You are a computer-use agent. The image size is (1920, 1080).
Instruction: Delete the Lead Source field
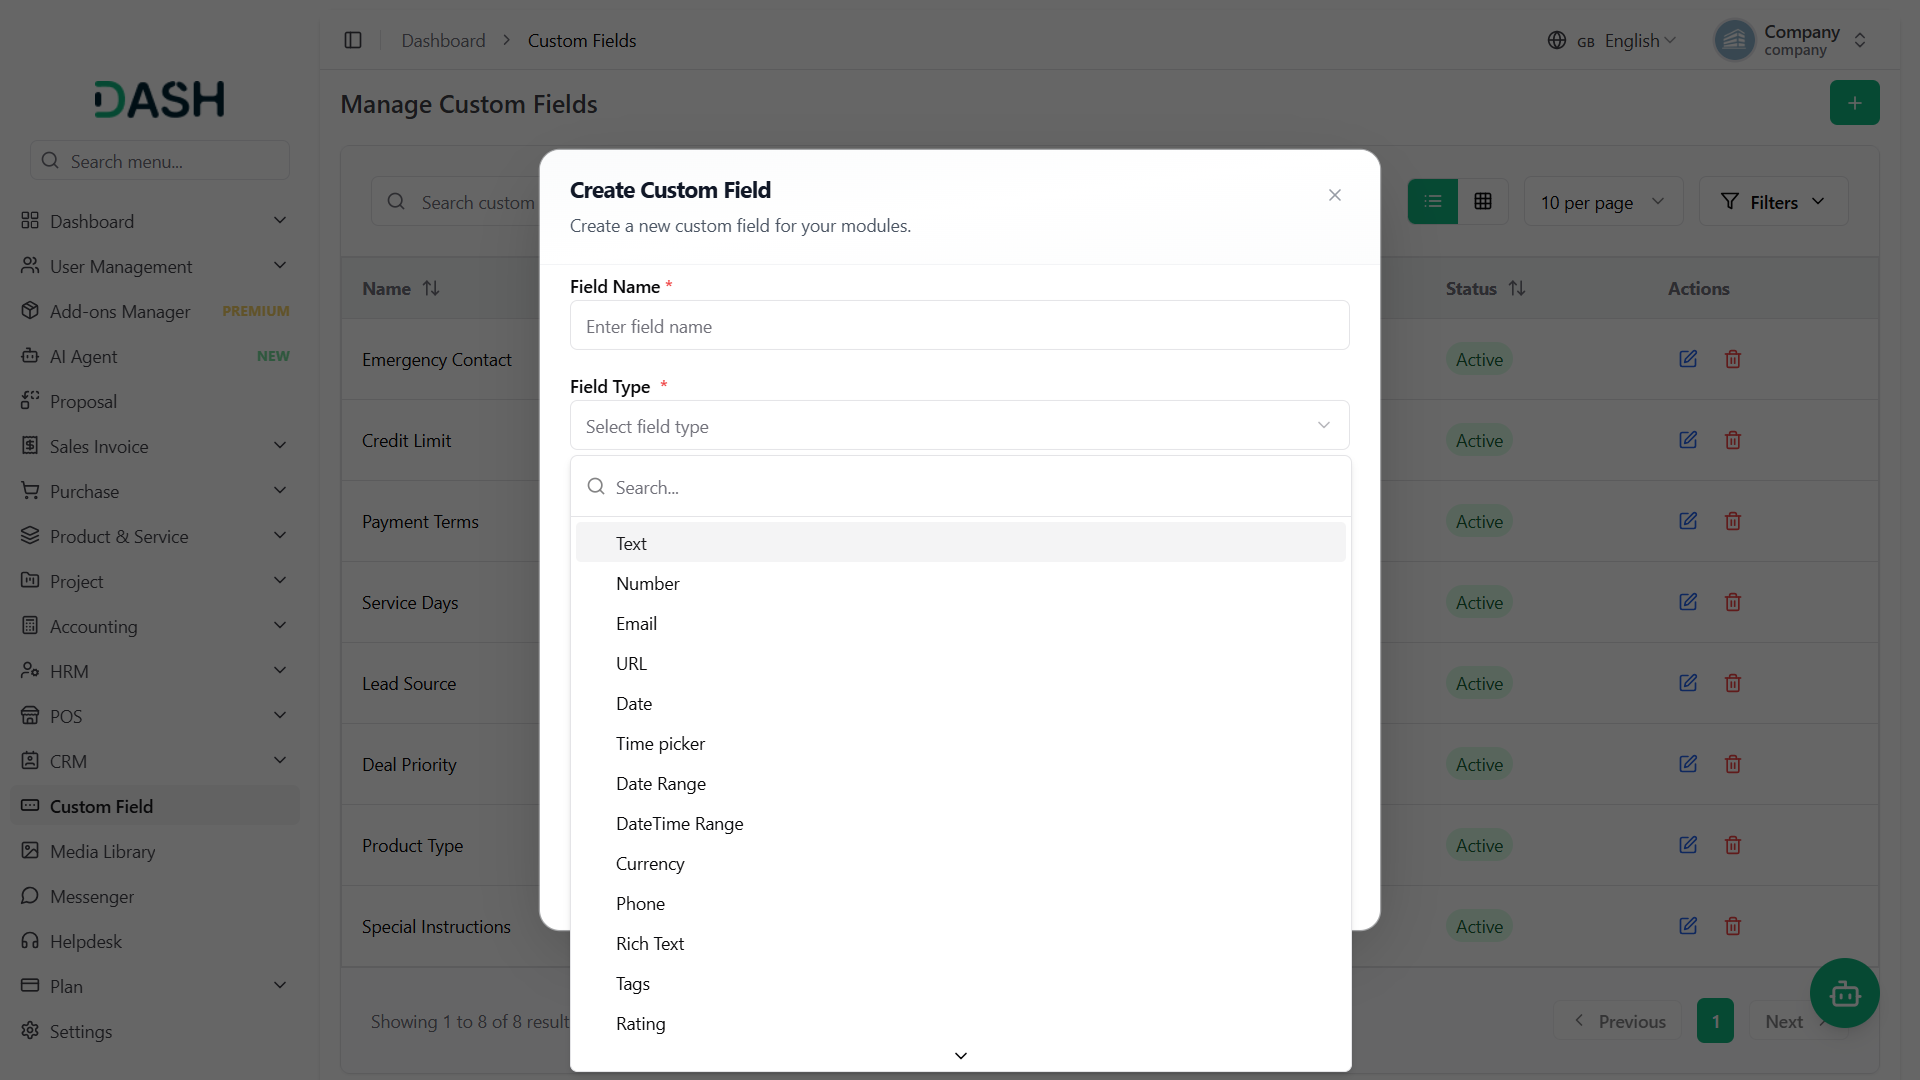coord(1733,683)
